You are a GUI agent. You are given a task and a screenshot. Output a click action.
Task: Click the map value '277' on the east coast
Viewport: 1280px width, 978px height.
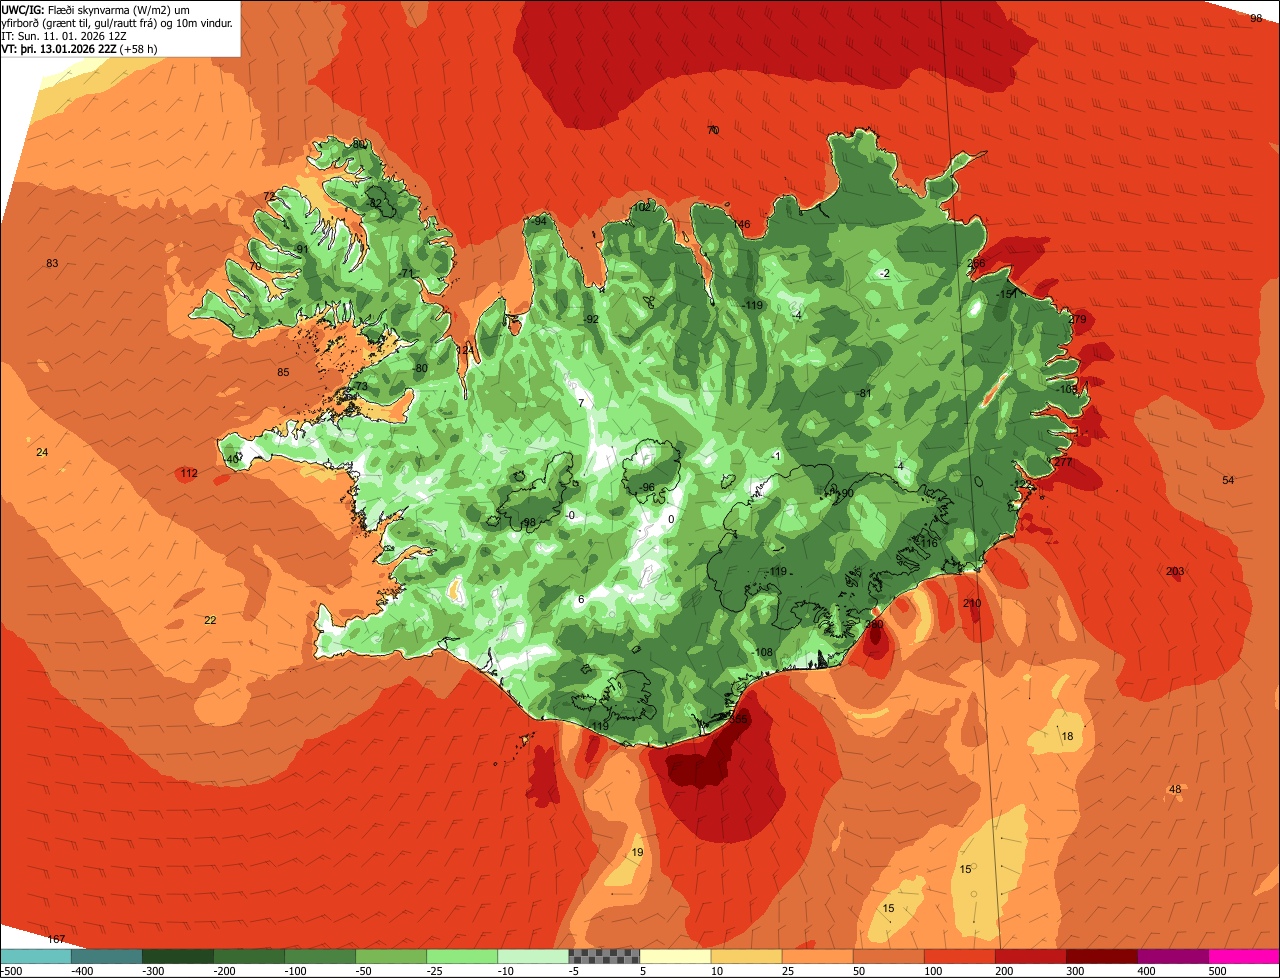point(1062,462)
